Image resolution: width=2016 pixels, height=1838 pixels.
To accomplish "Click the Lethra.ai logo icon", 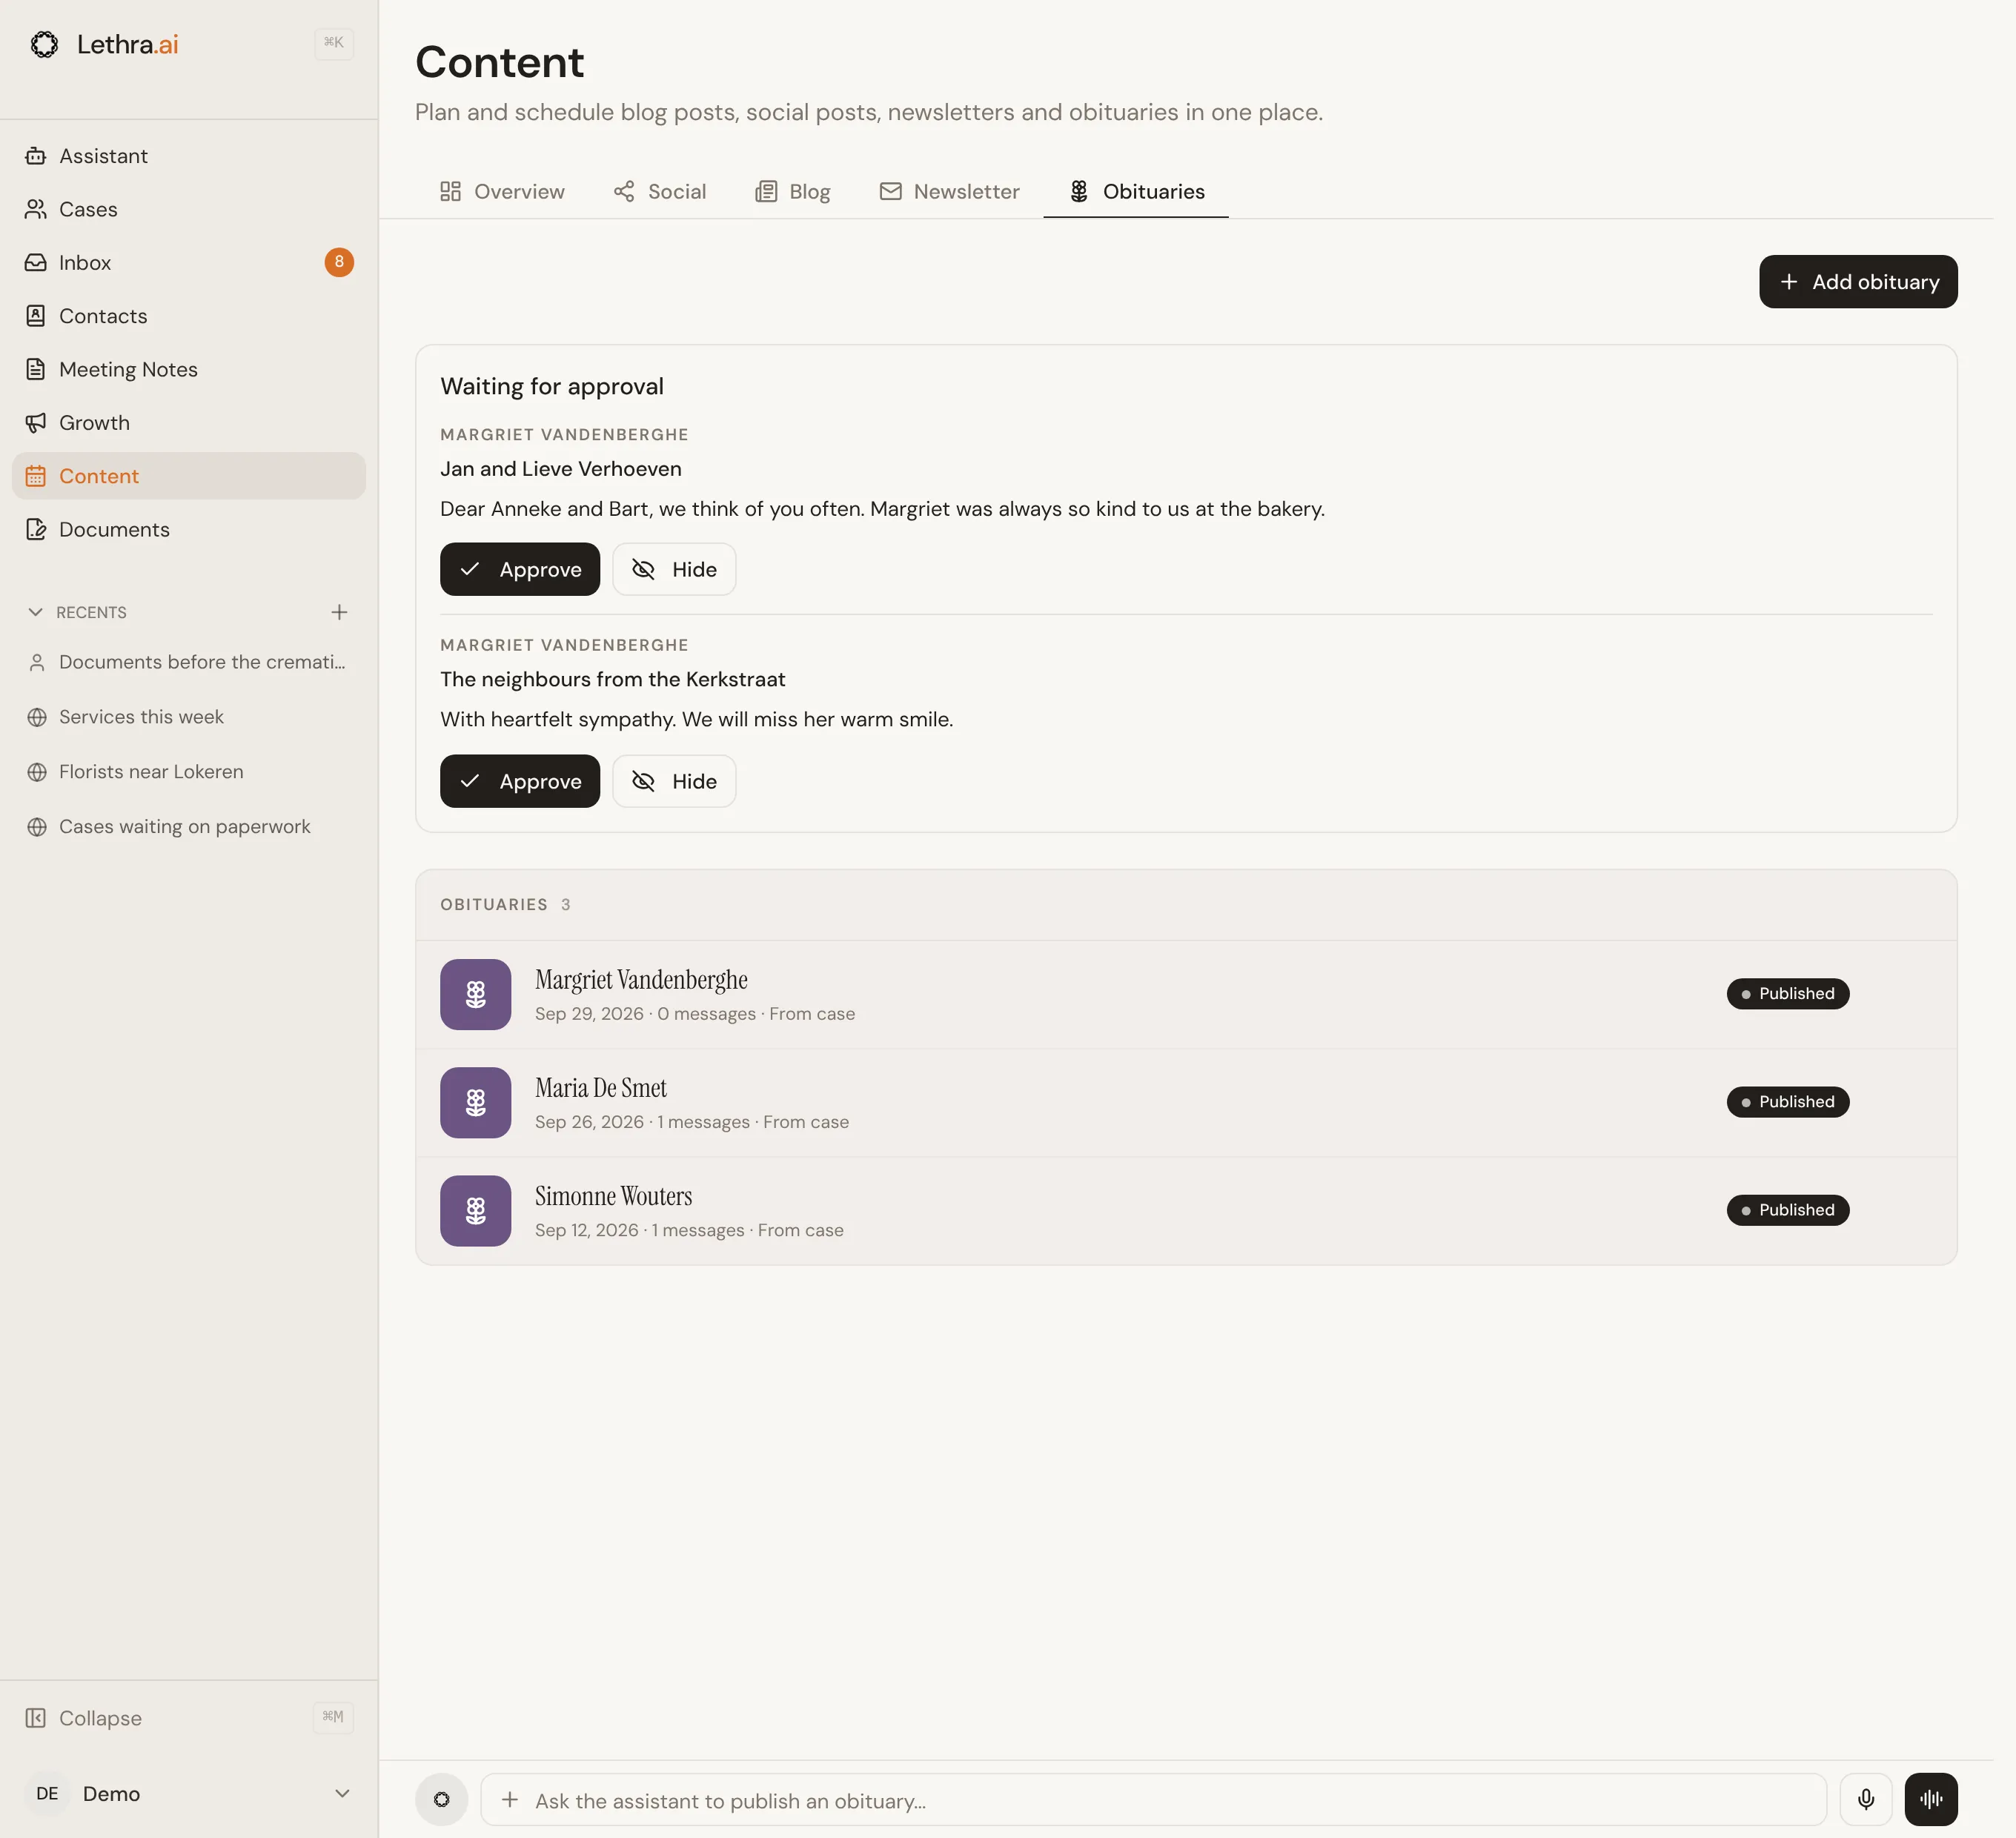I will 44,44.
